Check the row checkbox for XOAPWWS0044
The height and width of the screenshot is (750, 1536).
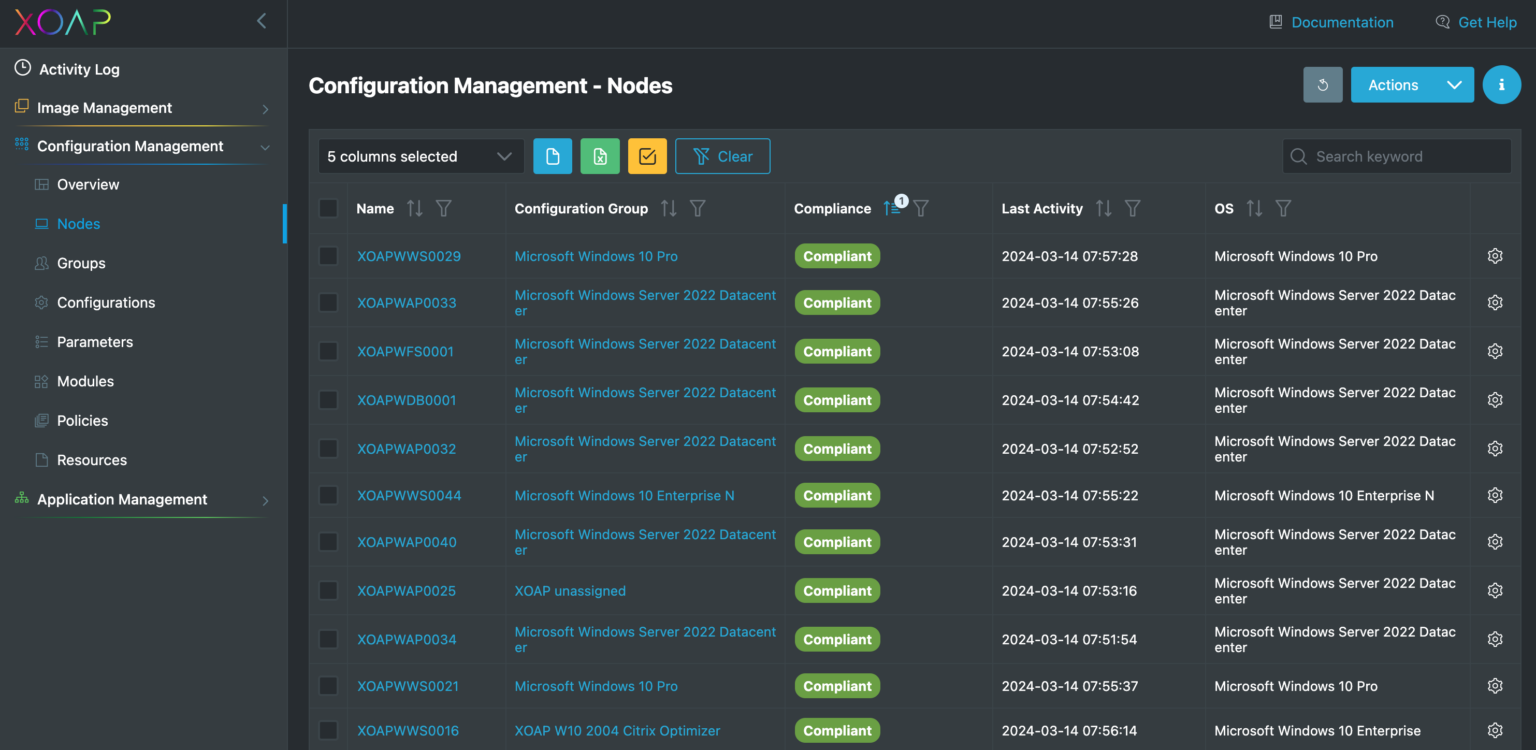[328, 495]
